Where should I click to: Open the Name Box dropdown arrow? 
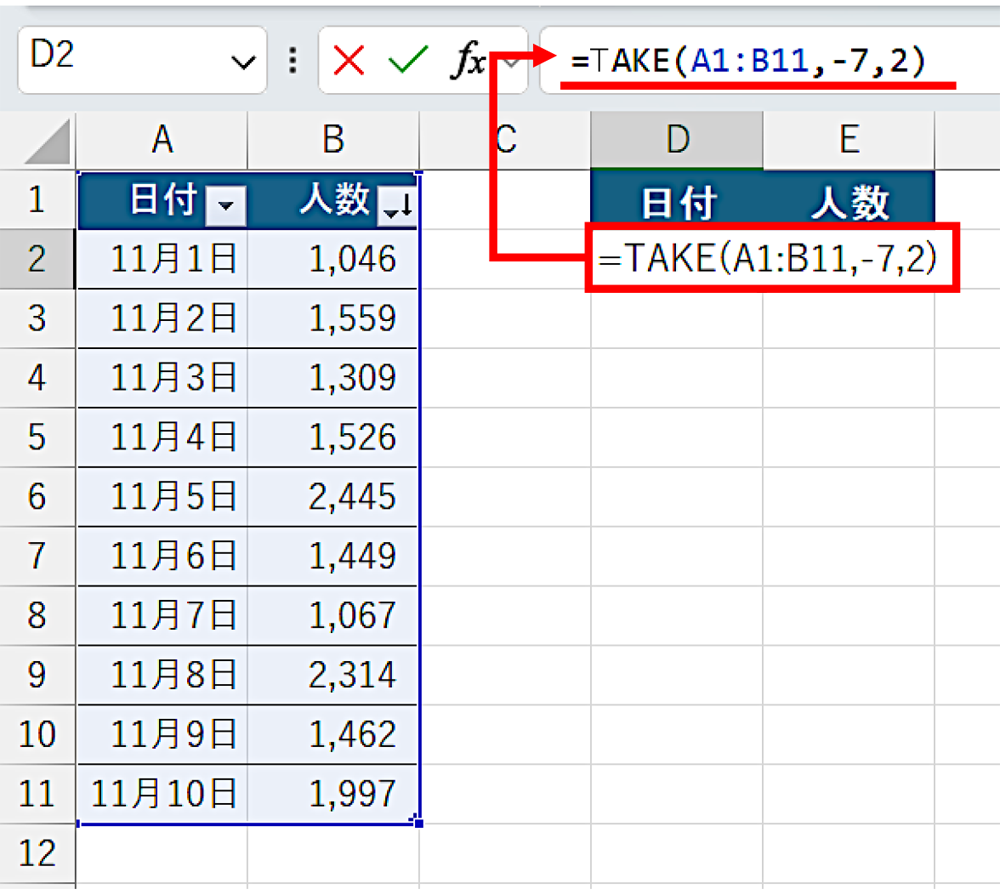243,62
